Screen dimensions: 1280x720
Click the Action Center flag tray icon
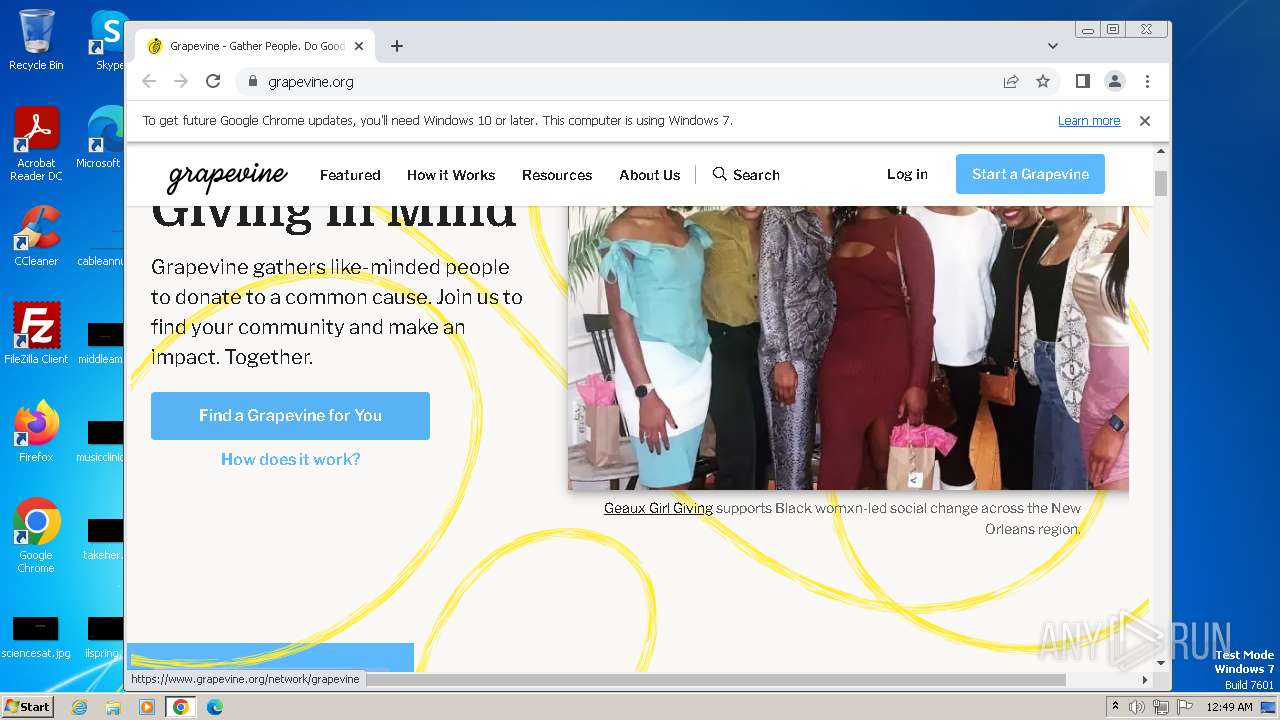1185,707
